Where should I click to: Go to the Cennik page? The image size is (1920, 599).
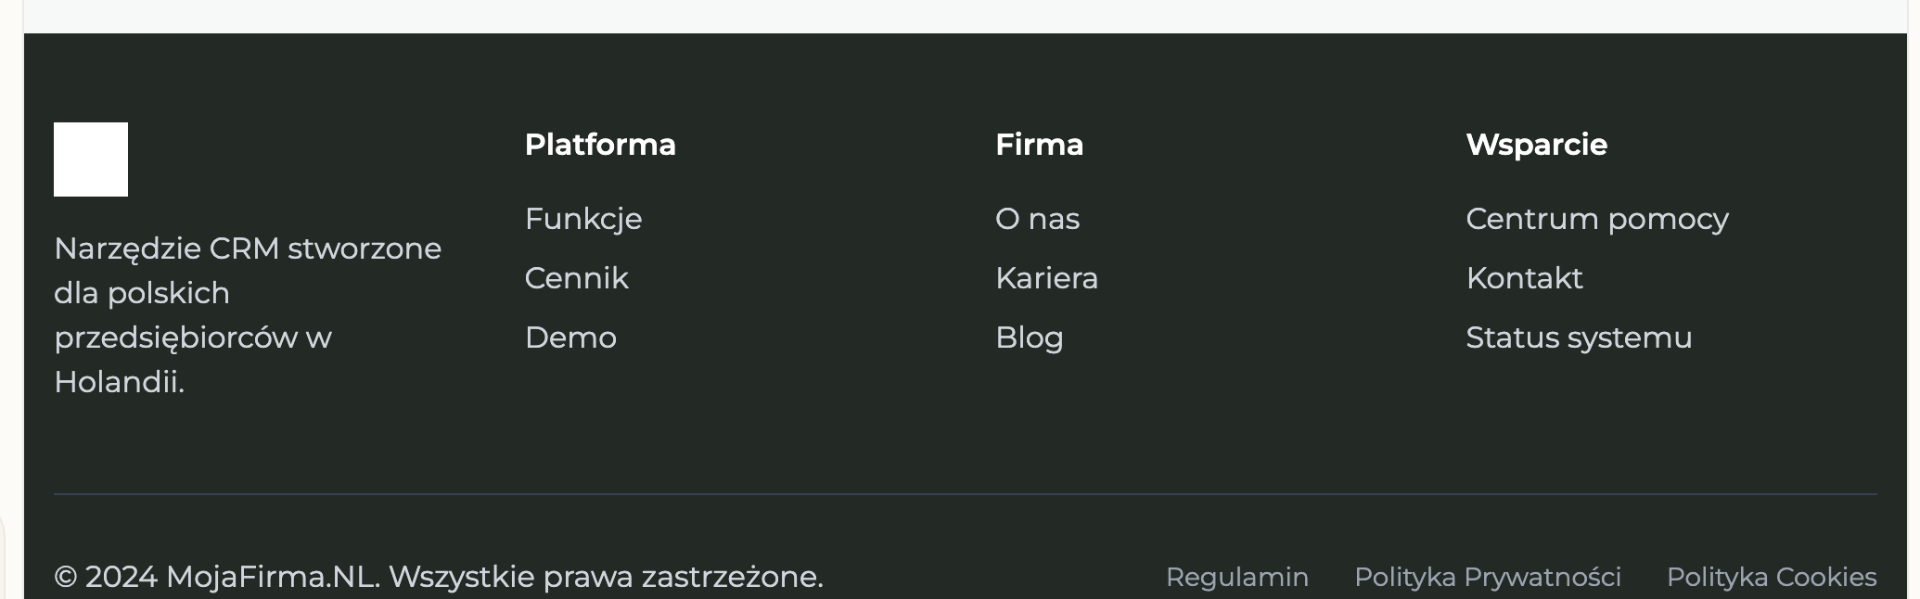(576, 278)
